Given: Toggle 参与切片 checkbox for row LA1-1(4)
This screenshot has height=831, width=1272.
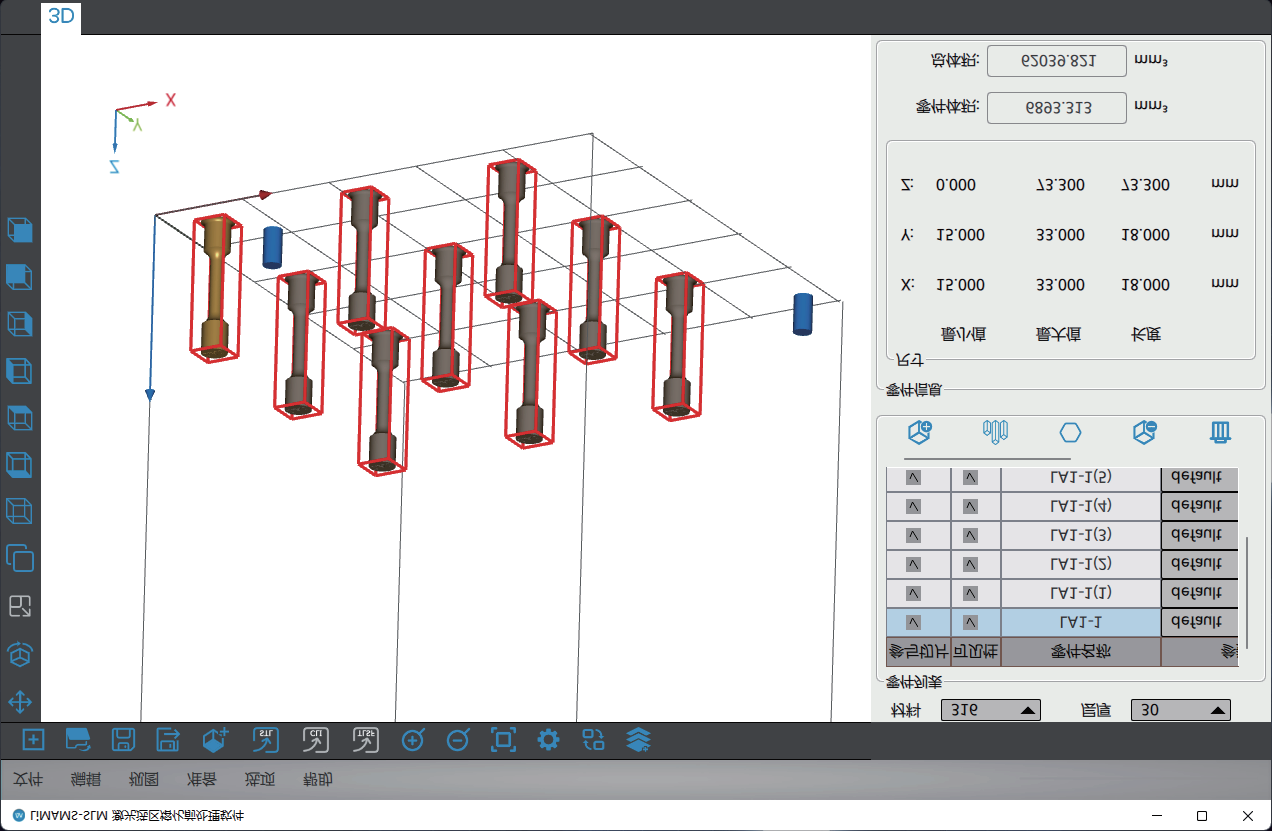Looking at the screenshot, I should pos(915,506).
